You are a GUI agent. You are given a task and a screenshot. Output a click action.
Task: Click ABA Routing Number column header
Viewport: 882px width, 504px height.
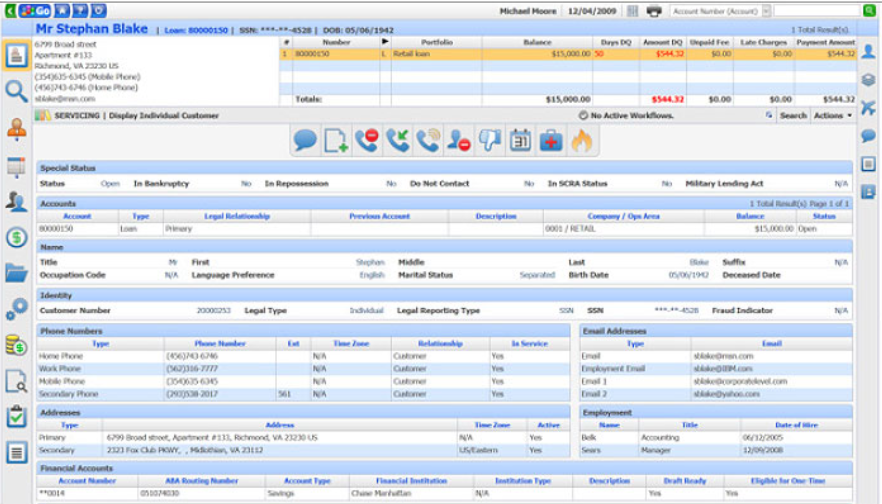201,481
